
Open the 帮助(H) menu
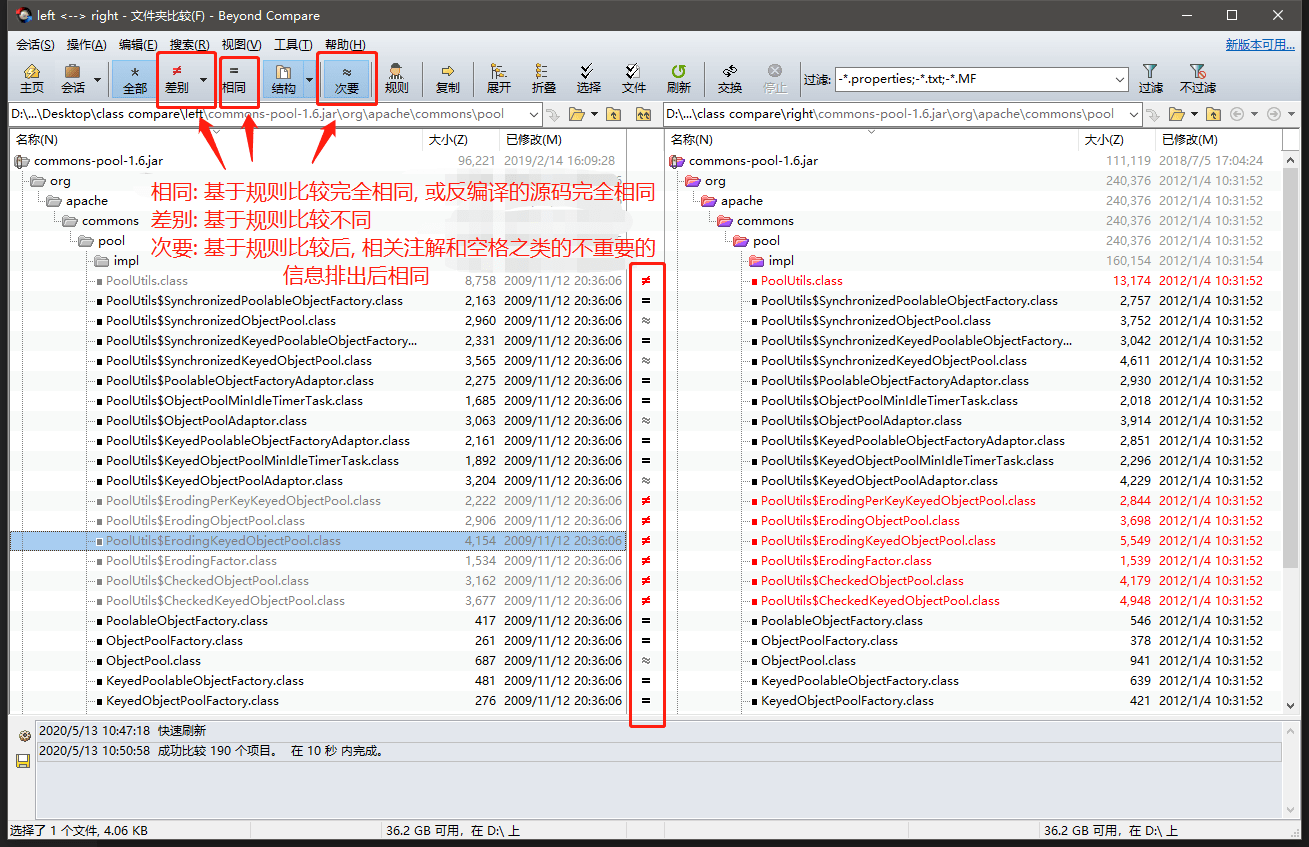pos(345,45)
